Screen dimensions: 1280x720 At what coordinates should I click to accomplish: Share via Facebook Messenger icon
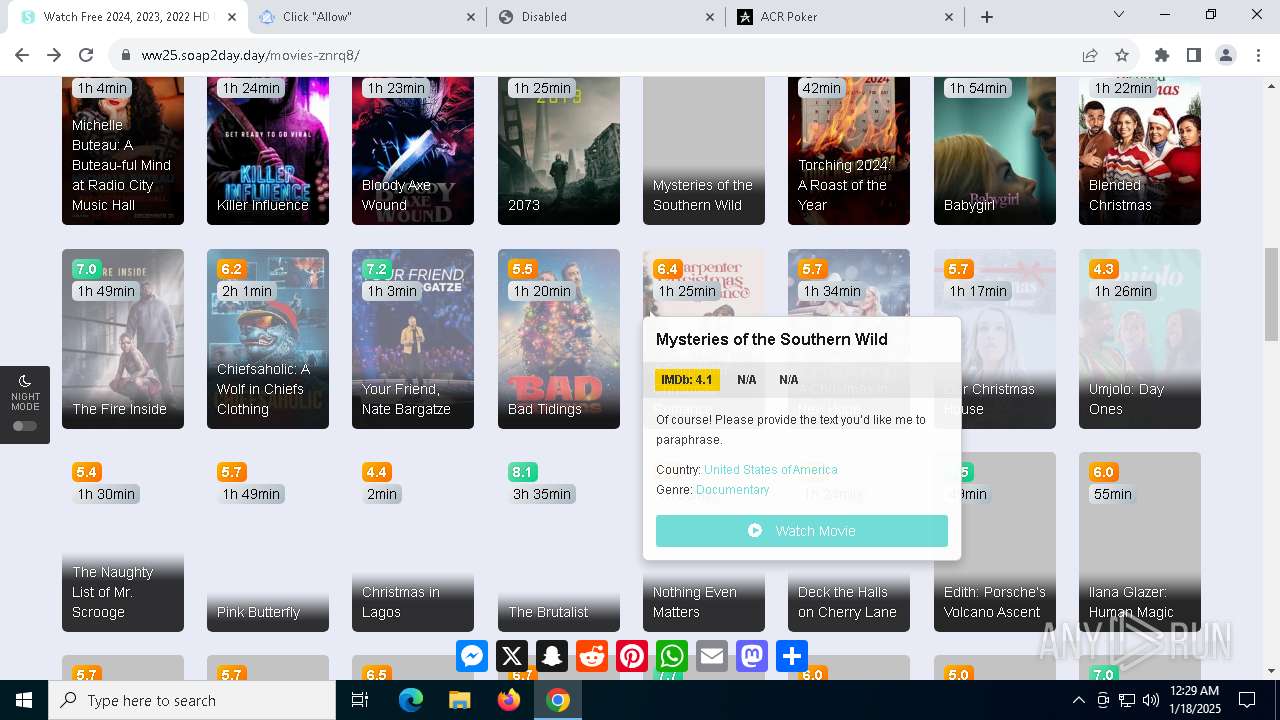point(472,656)
